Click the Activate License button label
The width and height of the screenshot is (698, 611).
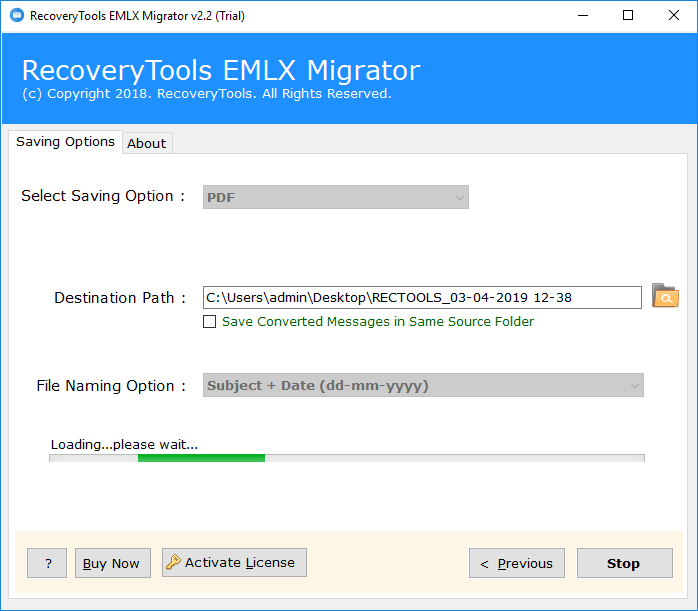point(240,562)
